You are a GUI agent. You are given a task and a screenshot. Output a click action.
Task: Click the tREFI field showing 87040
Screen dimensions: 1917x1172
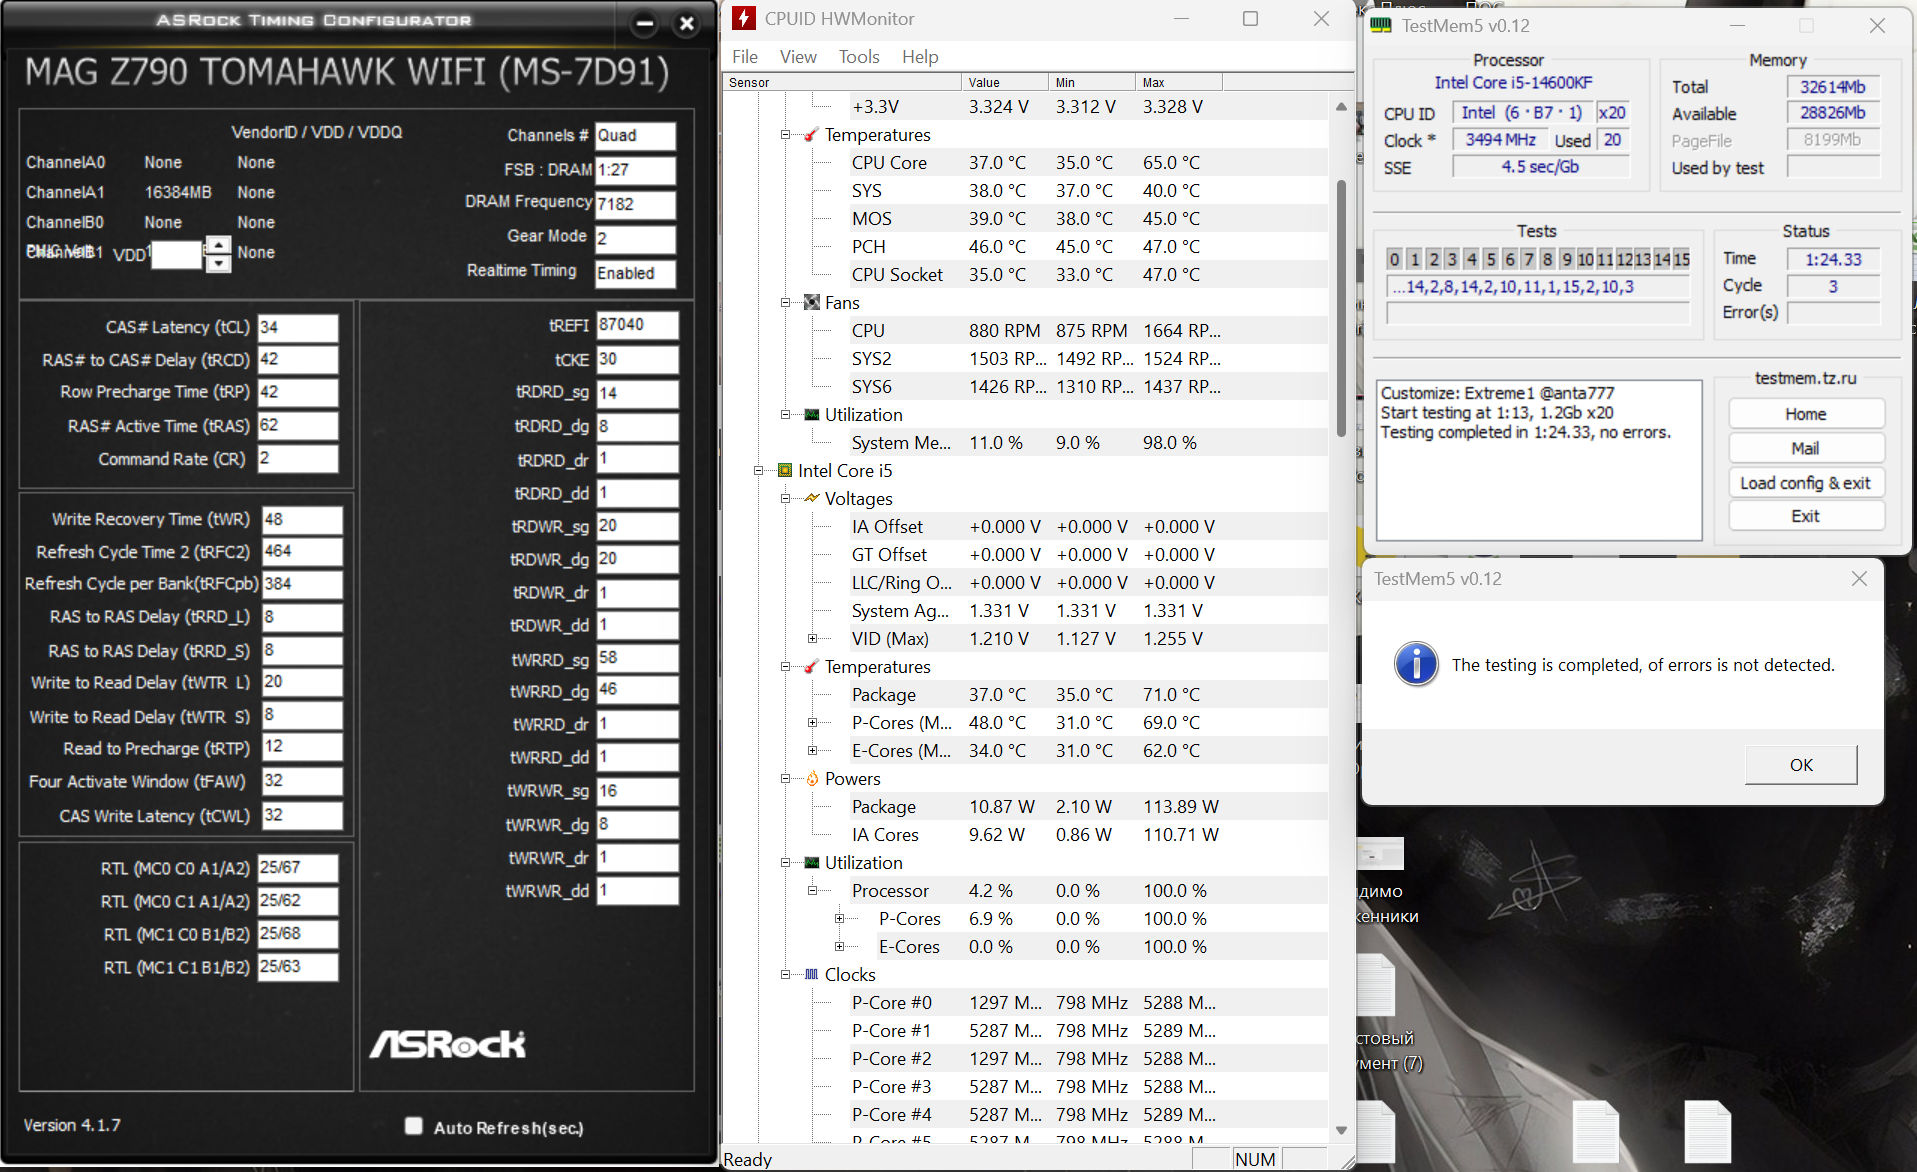638,325
